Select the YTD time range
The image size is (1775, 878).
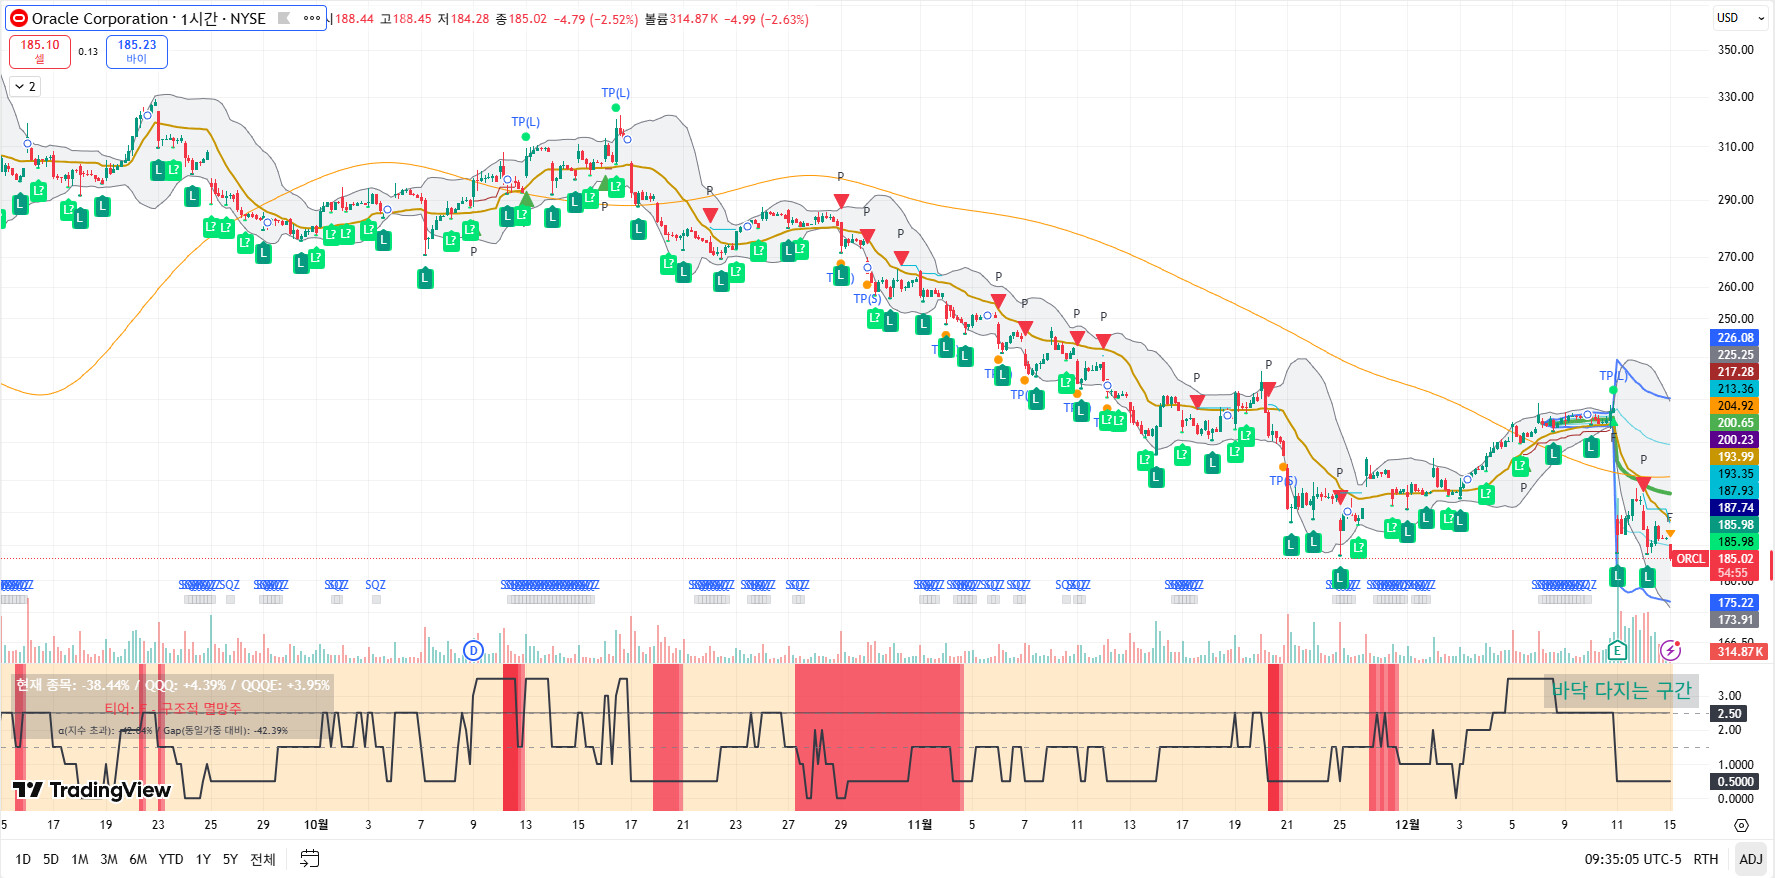(x=171, y=859)
